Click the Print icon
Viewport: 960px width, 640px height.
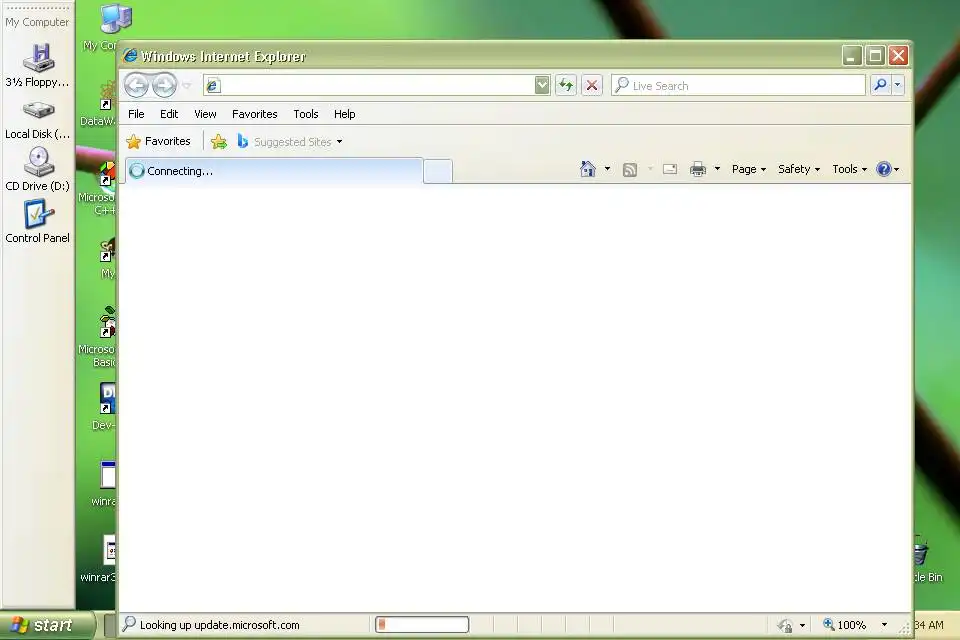(698, 169)
